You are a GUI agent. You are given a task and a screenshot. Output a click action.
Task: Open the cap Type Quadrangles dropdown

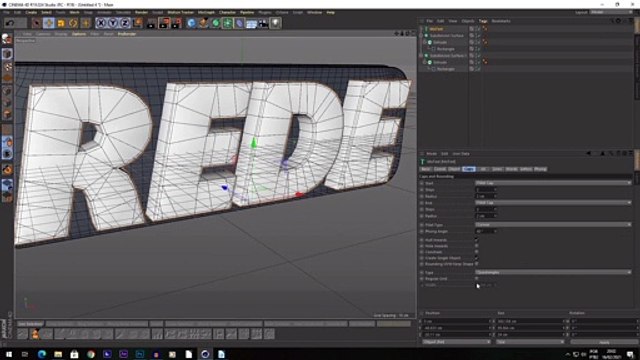point(553,272)
